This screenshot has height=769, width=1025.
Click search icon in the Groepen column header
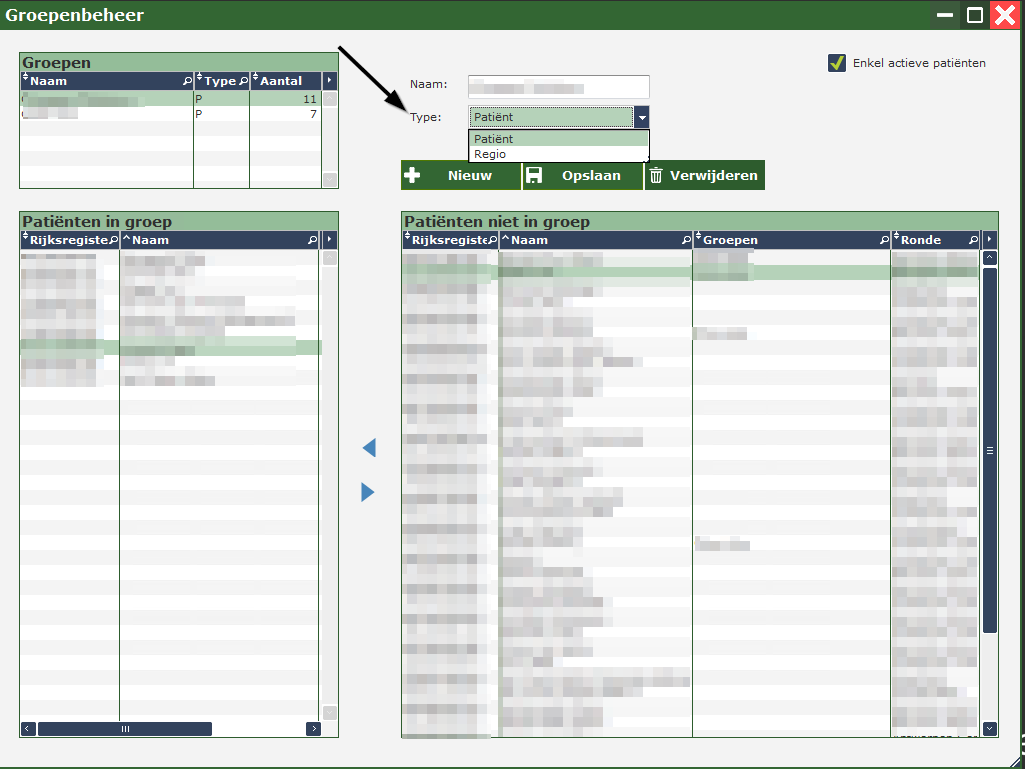tap(884, 240)
